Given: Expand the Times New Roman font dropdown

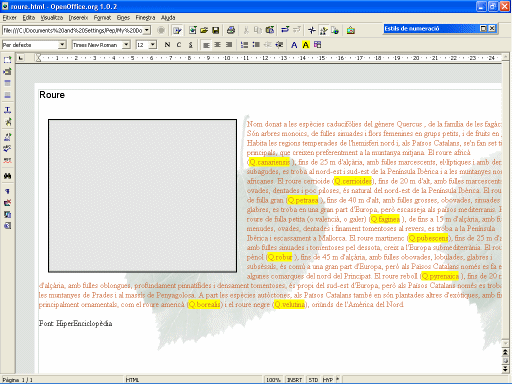Looking at the screenshot, I should [x=126, y=45].
